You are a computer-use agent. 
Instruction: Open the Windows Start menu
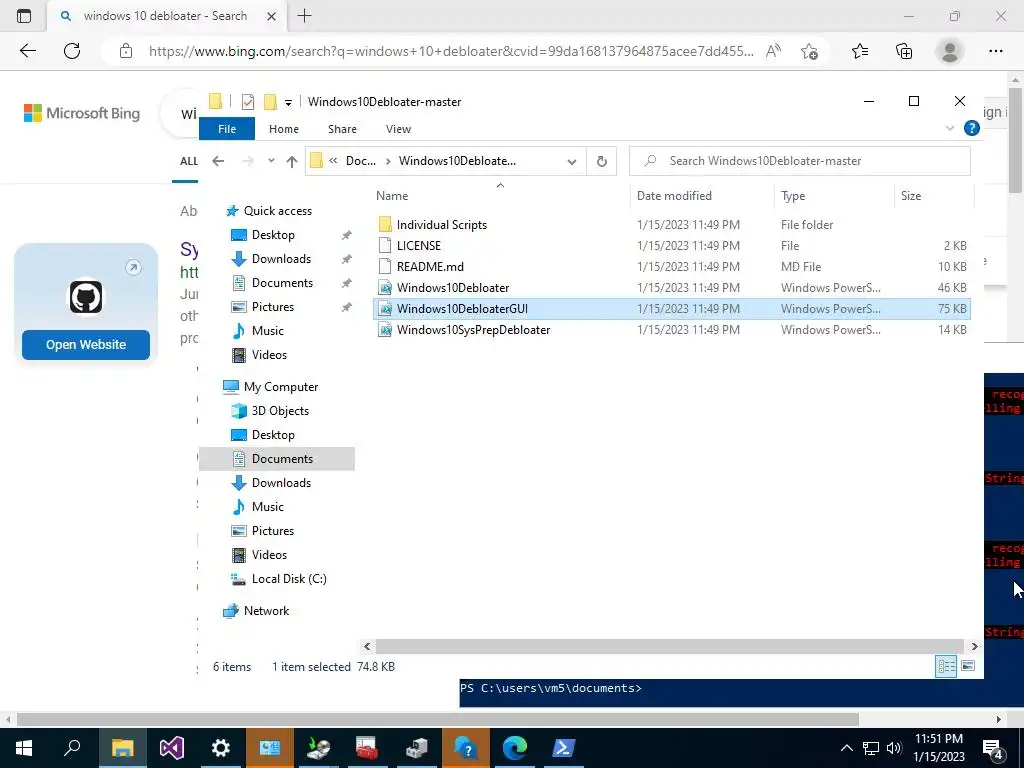click(x=24, y=748)
